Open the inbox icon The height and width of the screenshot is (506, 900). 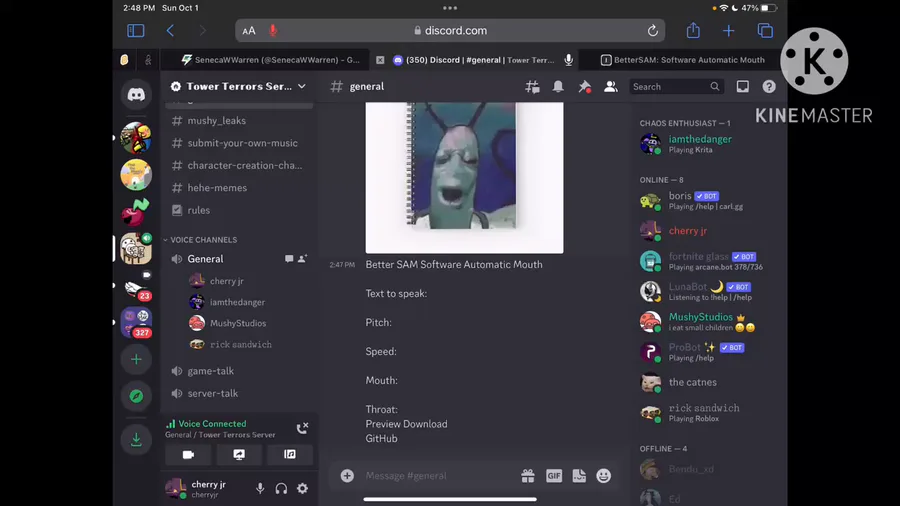(743, 87)
